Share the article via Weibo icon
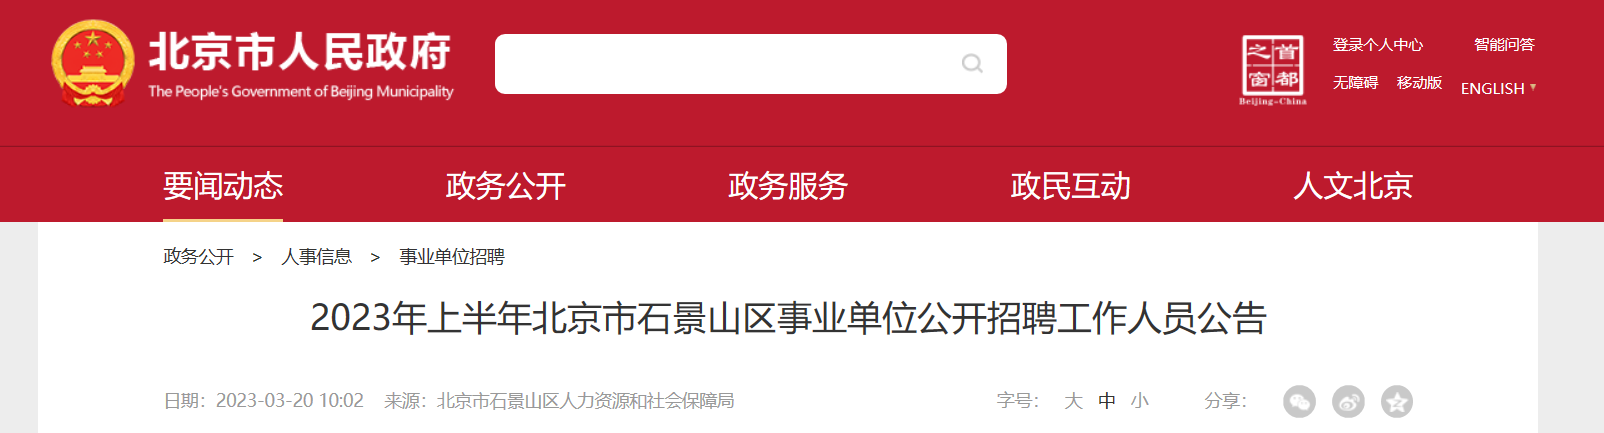Image resolution: width=1604 pixels, height=433 pixels. click(1348, 401)
